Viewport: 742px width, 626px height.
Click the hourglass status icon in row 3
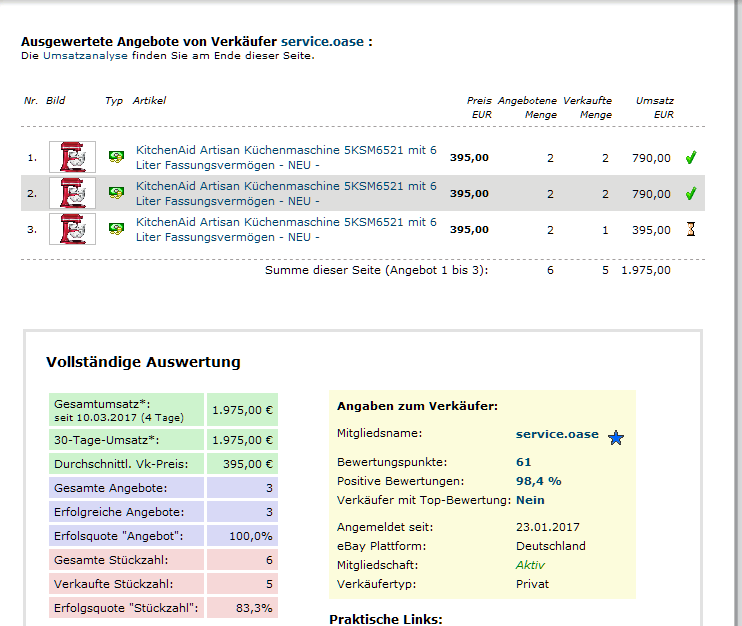pos(690,229)
